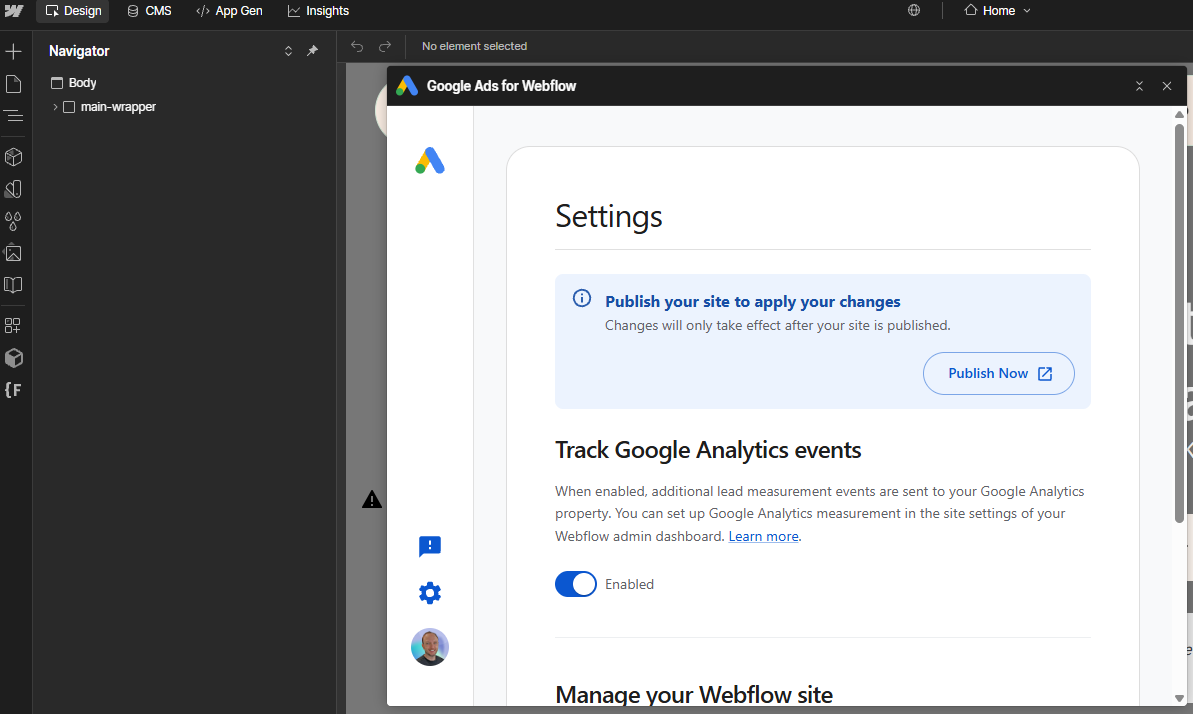Screen dimensions: 1193x714
Task: Open the Insights tab
Action: (318, 11)
